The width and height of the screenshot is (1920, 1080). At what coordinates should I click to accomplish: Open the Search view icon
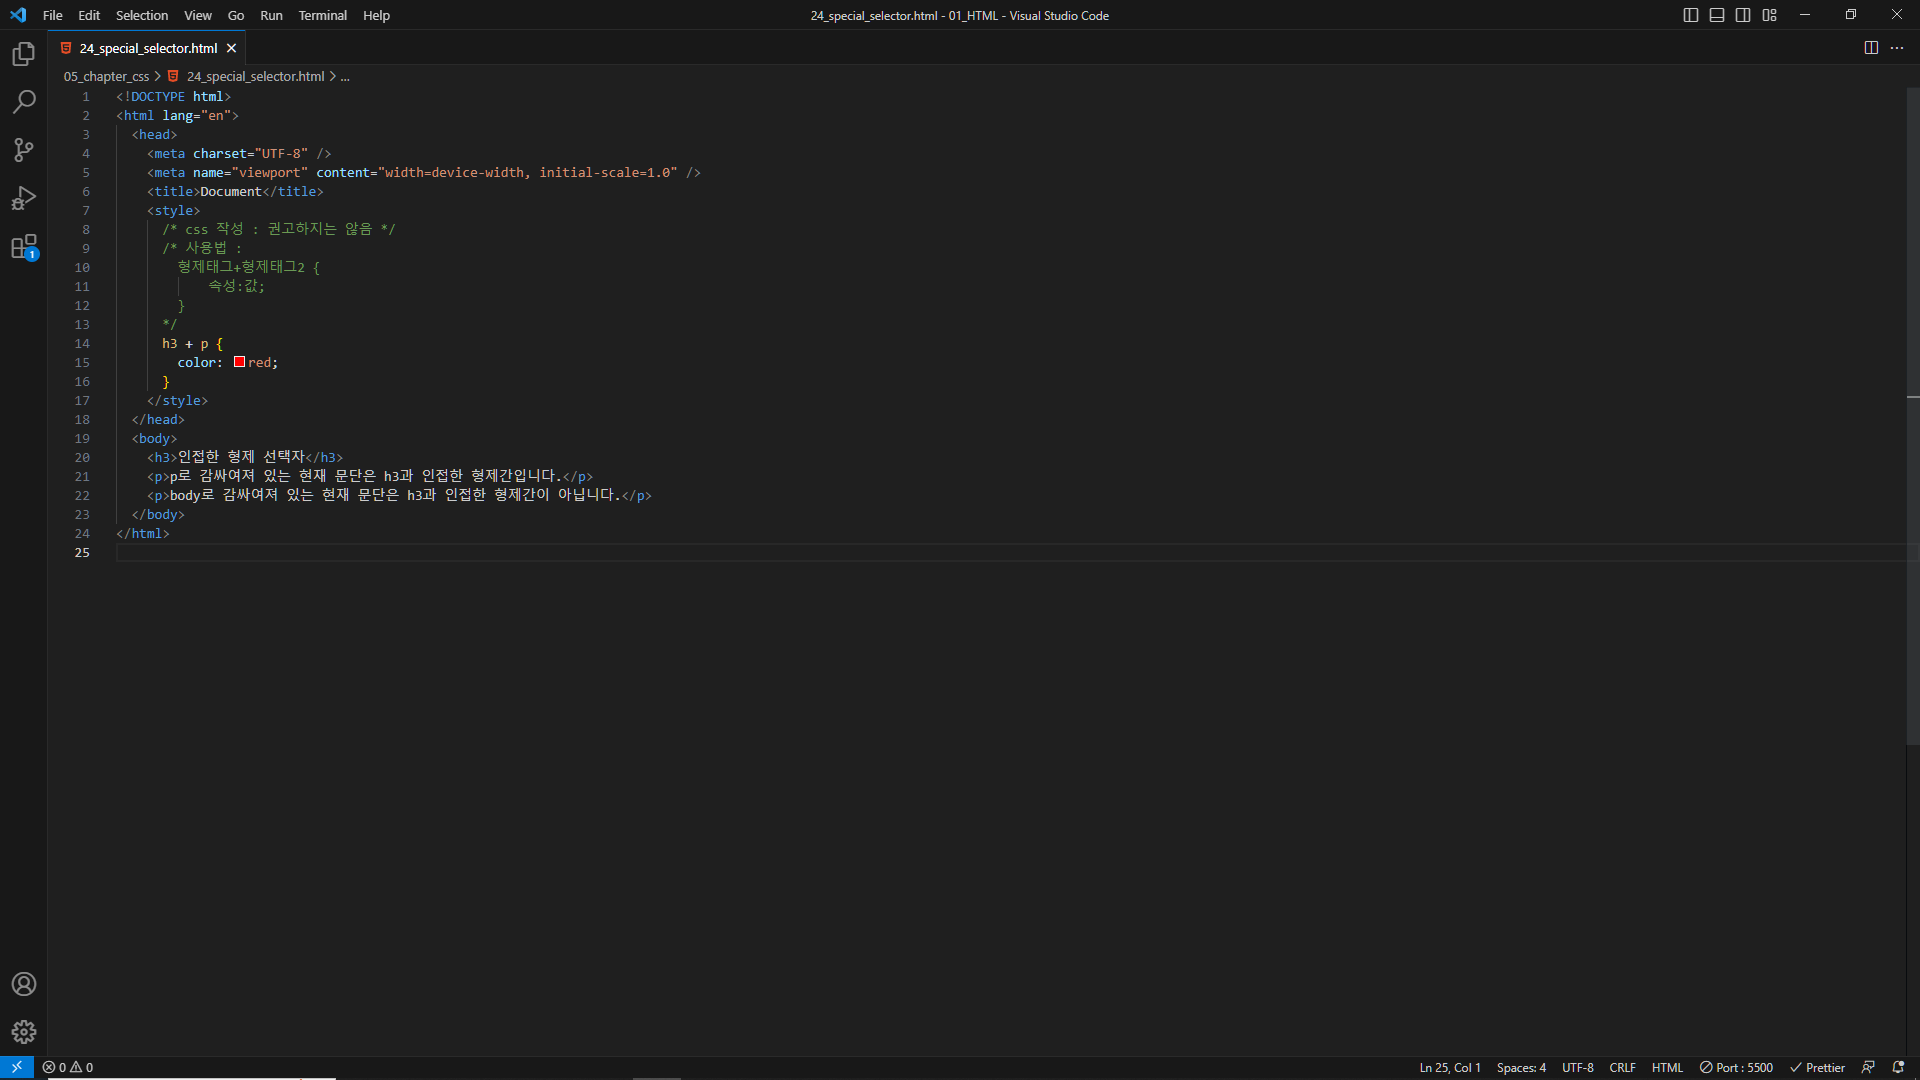[24, 102]
